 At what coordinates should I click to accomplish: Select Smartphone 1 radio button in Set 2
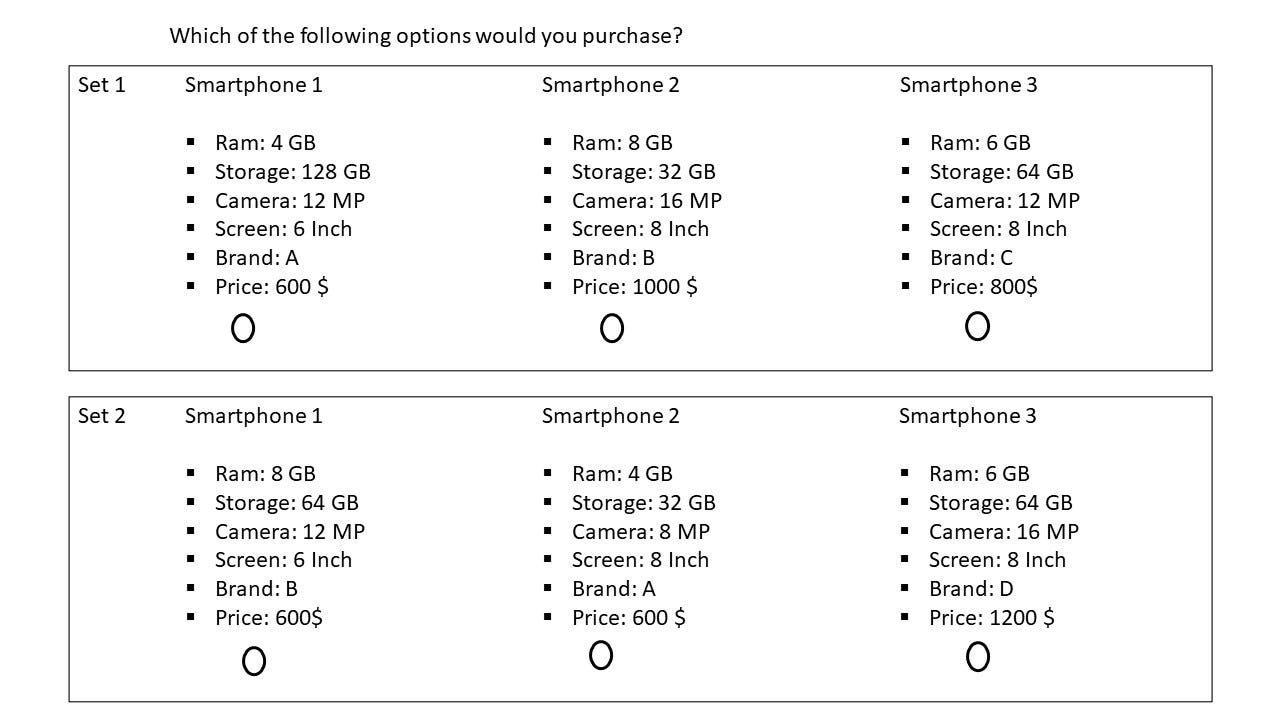click(254, 661)
